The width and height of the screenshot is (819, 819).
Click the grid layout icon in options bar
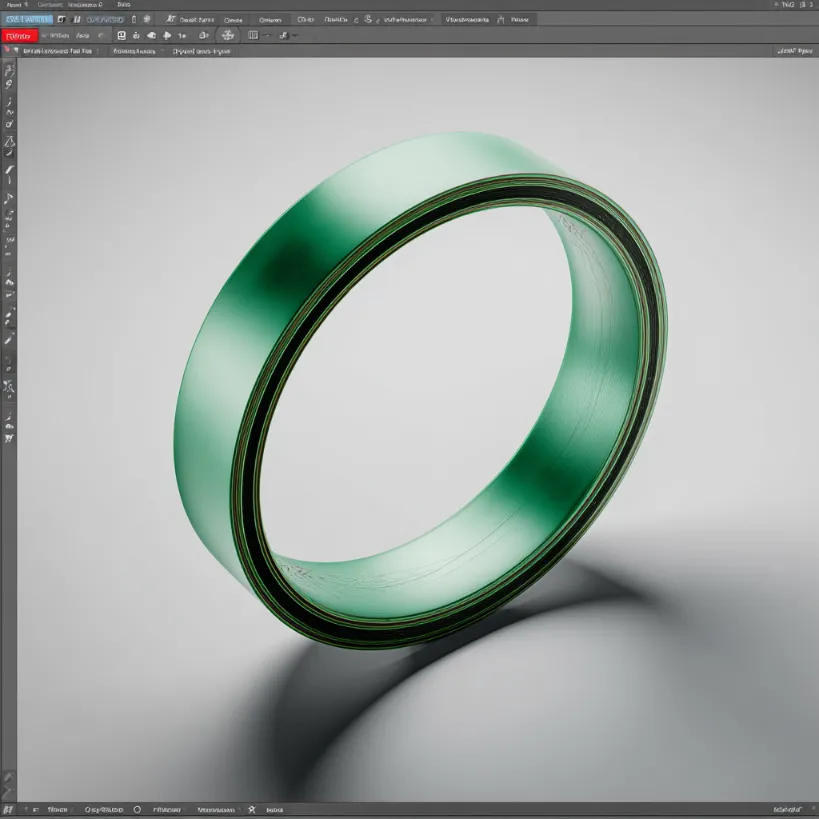click(x=252, y=35)
